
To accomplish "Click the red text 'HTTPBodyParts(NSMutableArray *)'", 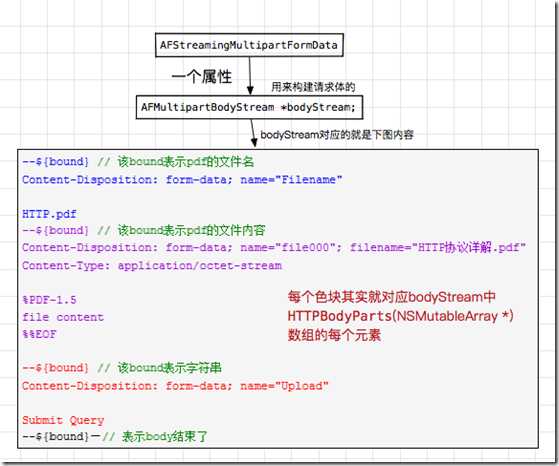I will tap(400, 316).
